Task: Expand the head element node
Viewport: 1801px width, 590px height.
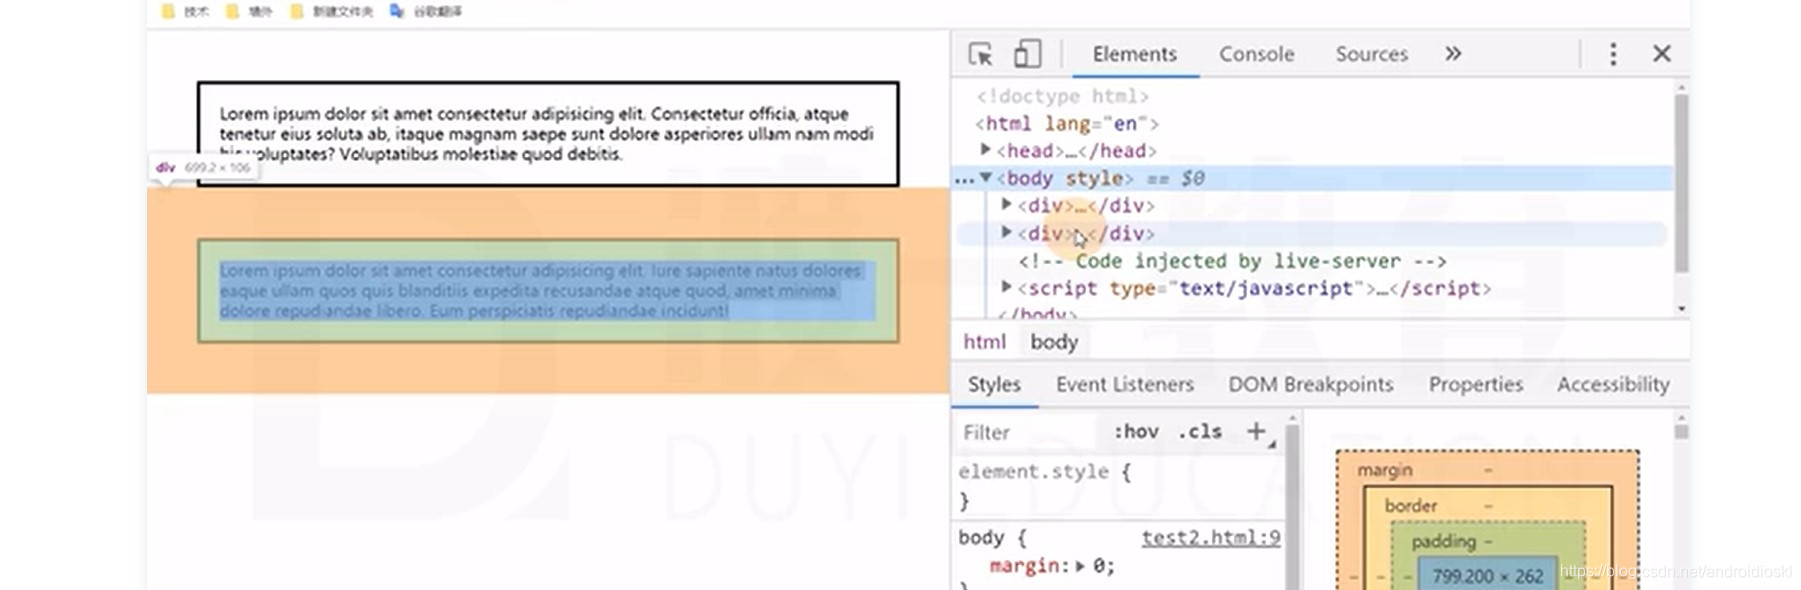Action: [x=986, y=149]
